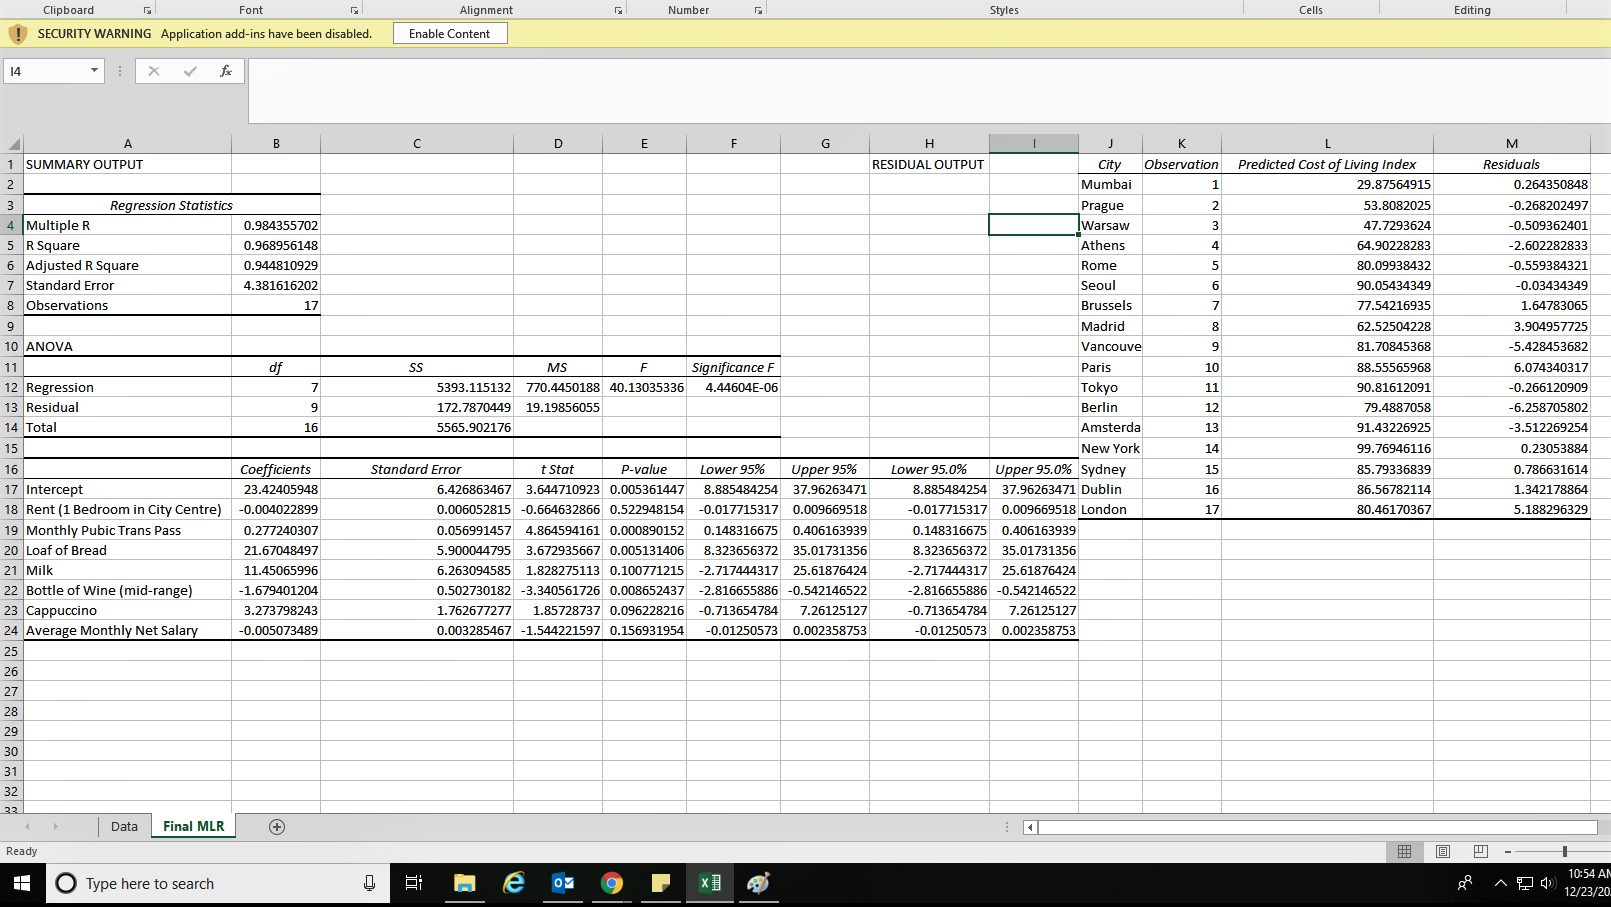Select column C header
The image size is (1611, 907).
[417, 144]
